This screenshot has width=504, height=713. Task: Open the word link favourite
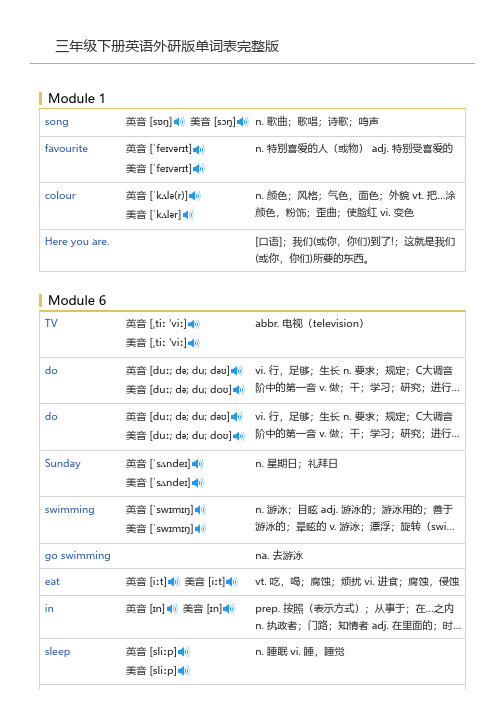(x=66, y=149)
